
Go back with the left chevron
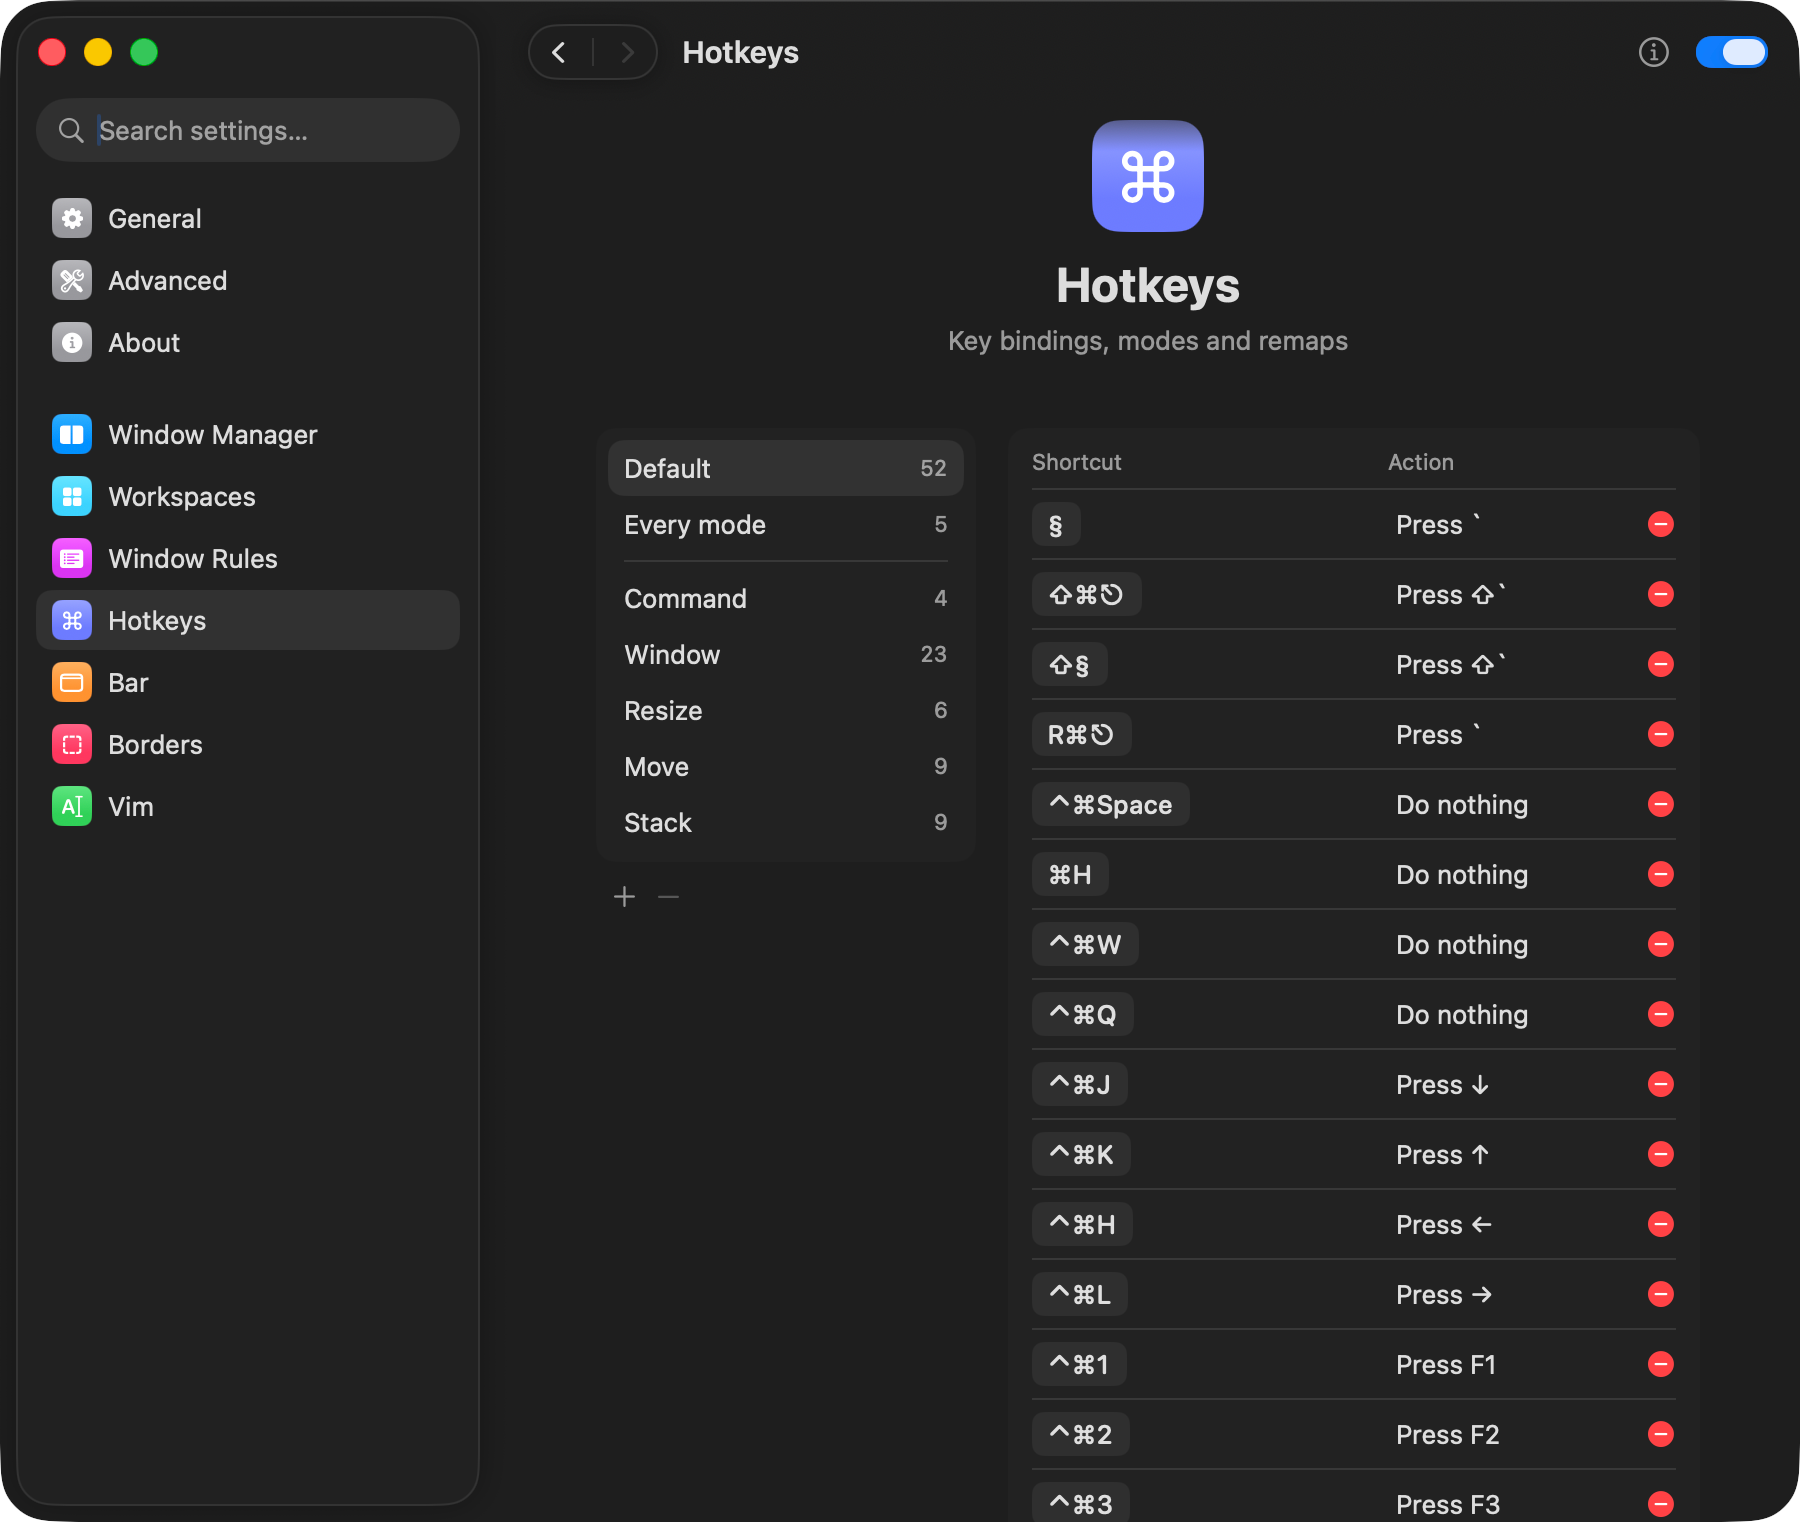[560, 52]
